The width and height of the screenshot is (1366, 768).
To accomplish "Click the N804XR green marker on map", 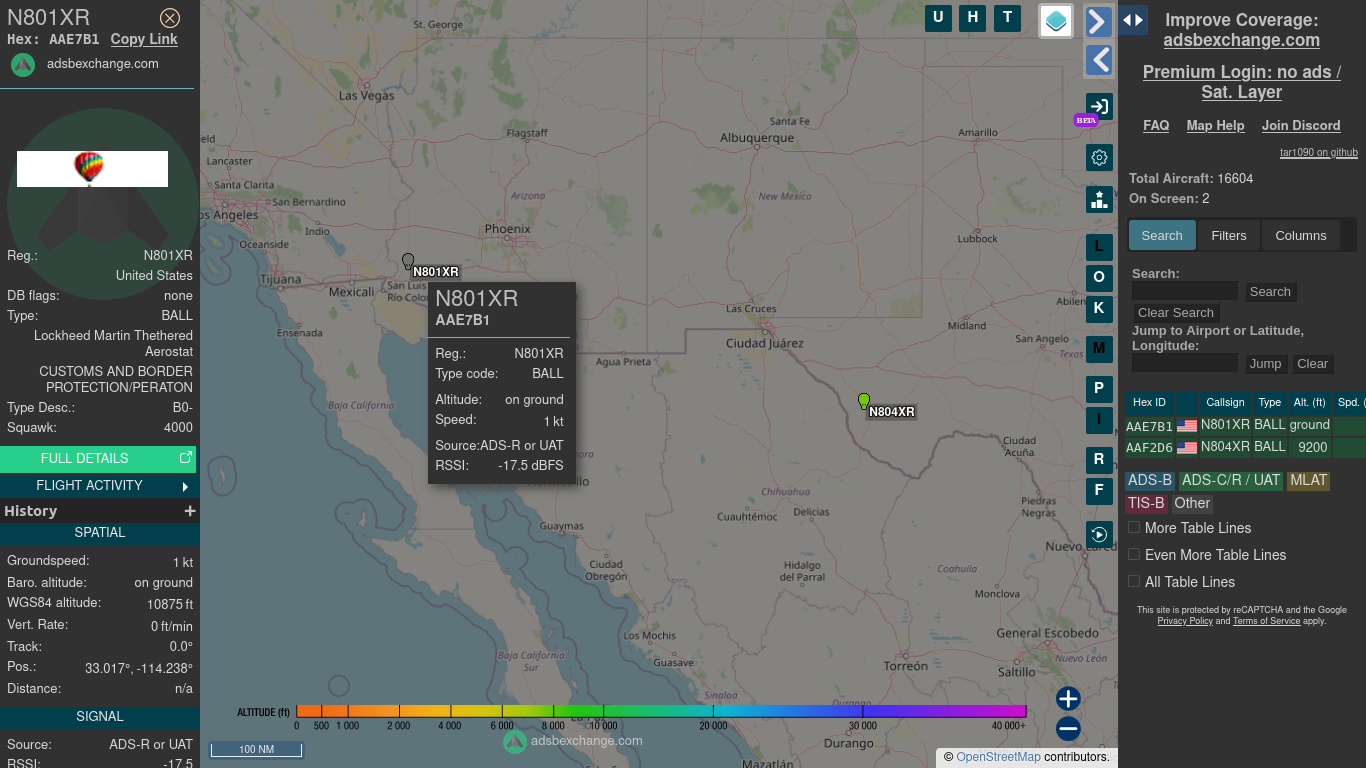I will 864,402.
